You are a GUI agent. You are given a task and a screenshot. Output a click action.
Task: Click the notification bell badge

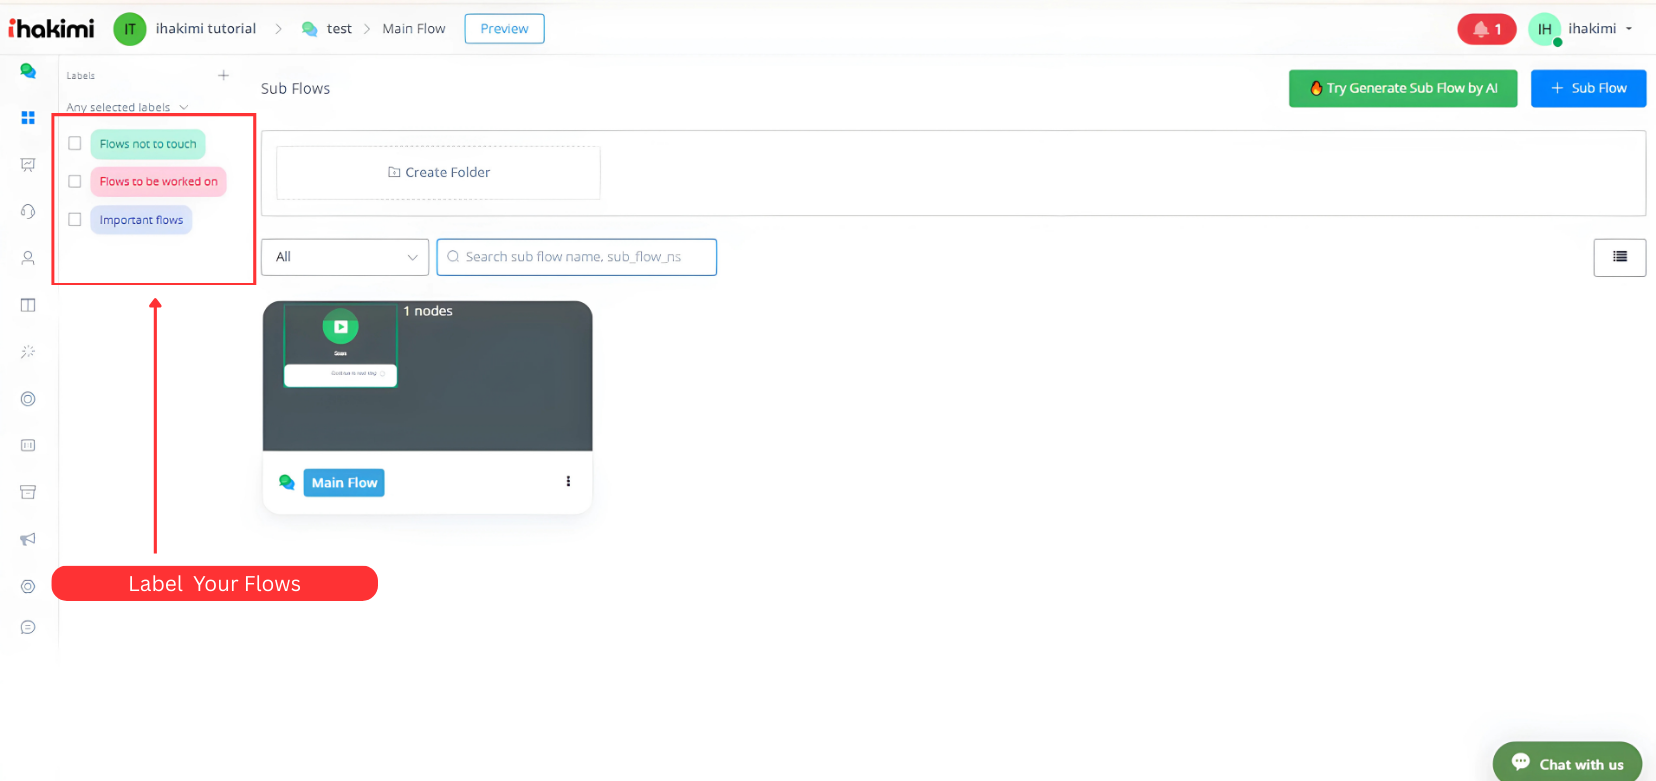tap(1486, 29)
